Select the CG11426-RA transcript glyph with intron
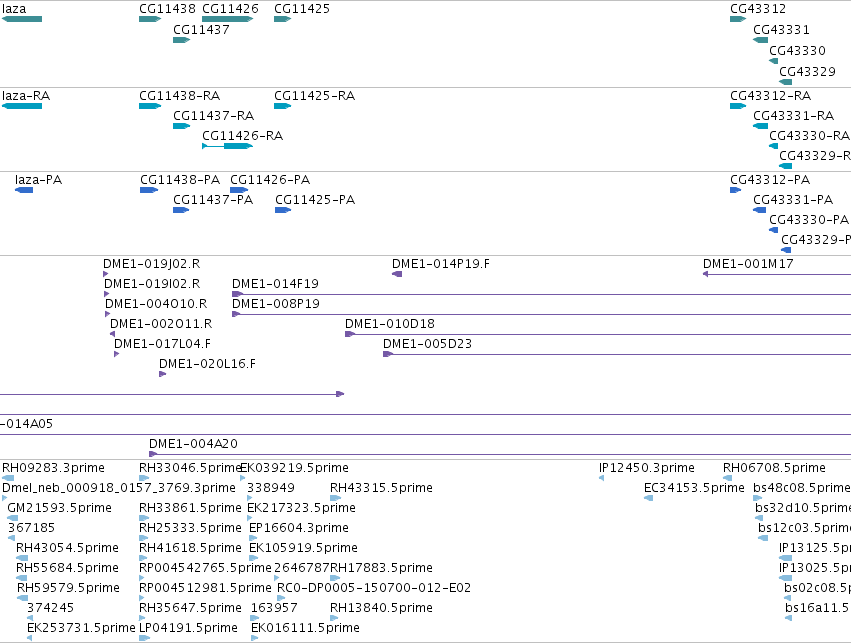The height and width of the screenshot is (643, 851). (227, 146)
